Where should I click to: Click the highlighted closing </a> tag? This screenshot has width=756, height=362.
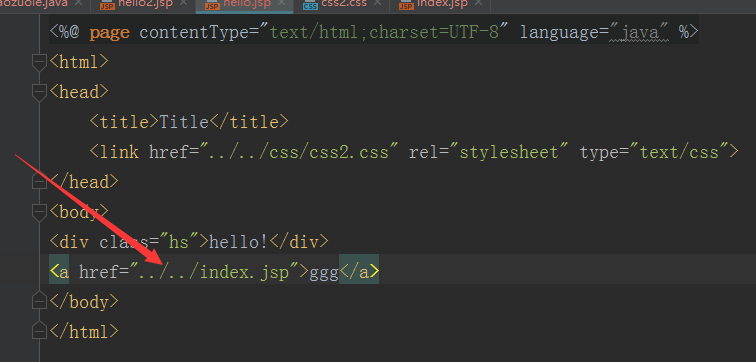pyautogui.click(x=359, y=272)
